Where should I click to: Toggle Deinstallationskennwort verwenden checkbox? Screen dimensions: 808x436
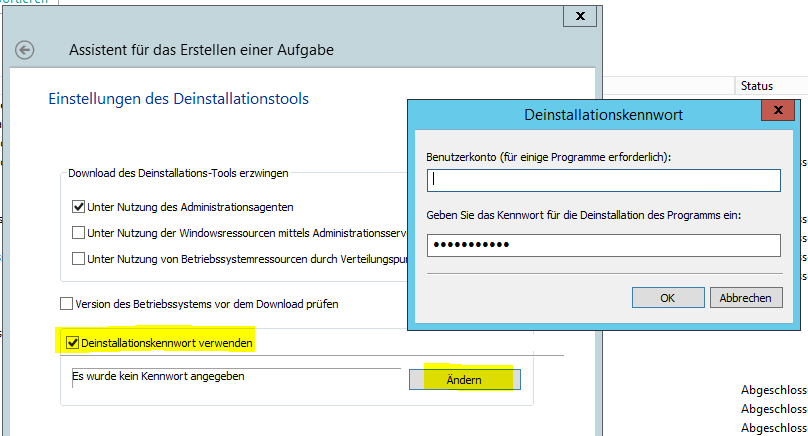pos(72,343)
